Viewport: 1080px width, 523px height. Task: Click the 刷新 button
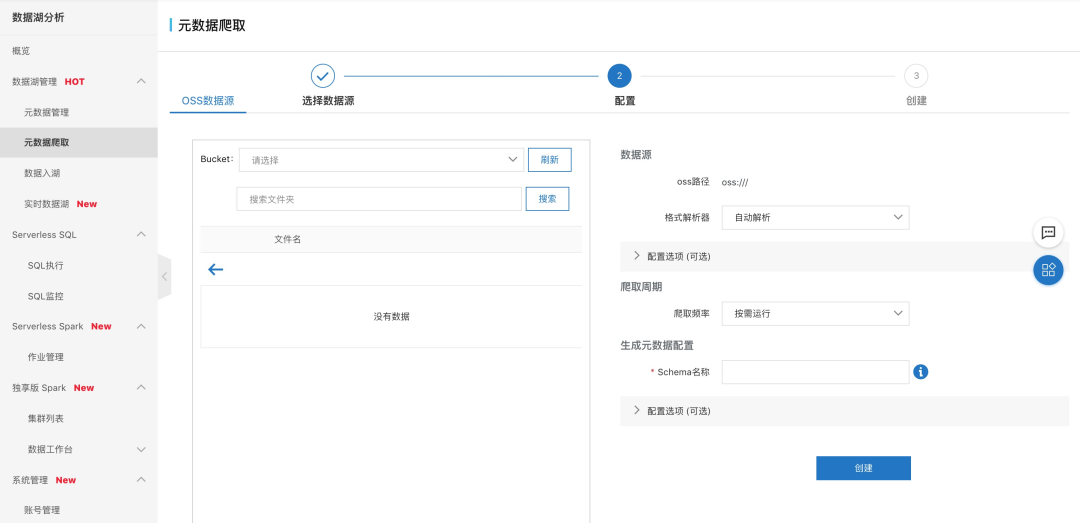coord(549,160)
